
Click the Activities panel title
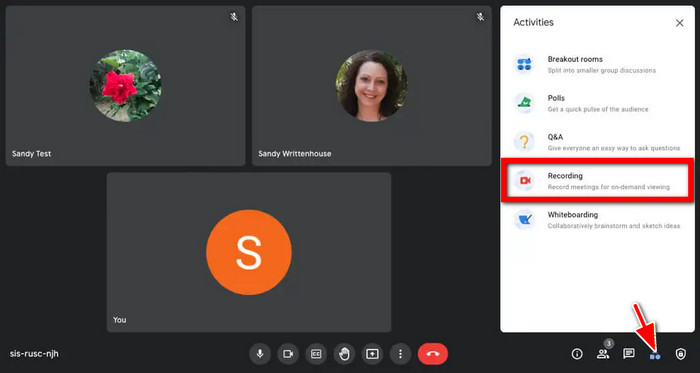(533, 22)
